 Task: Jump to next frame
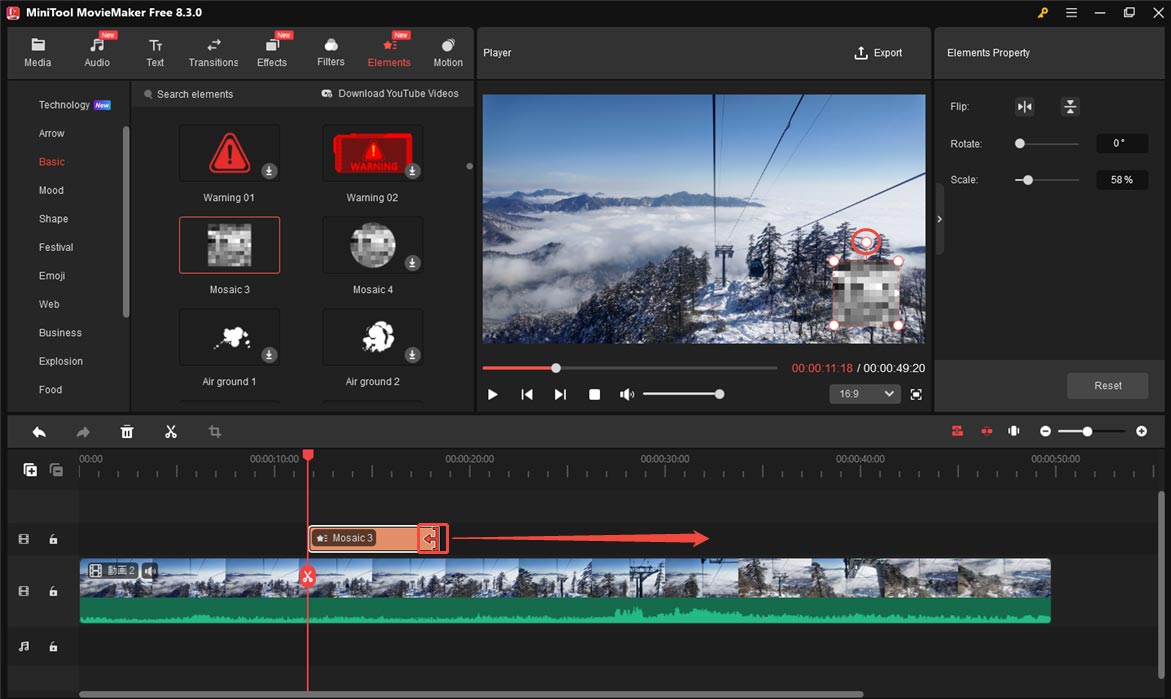pyautogui.click(x=560, y=394)
